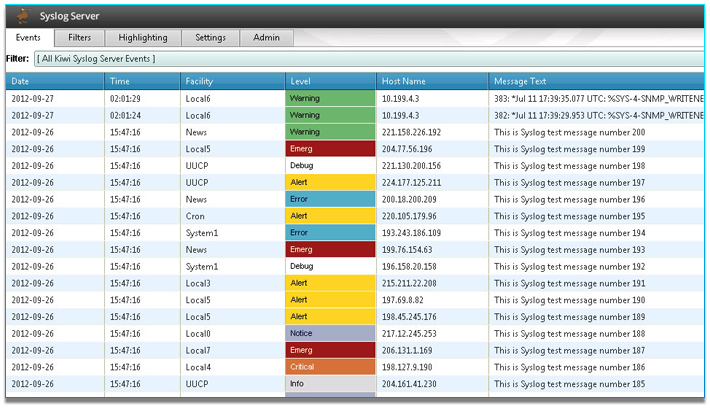Sort by the Date column header
710x410 pixels.
[x=55, y=81]
